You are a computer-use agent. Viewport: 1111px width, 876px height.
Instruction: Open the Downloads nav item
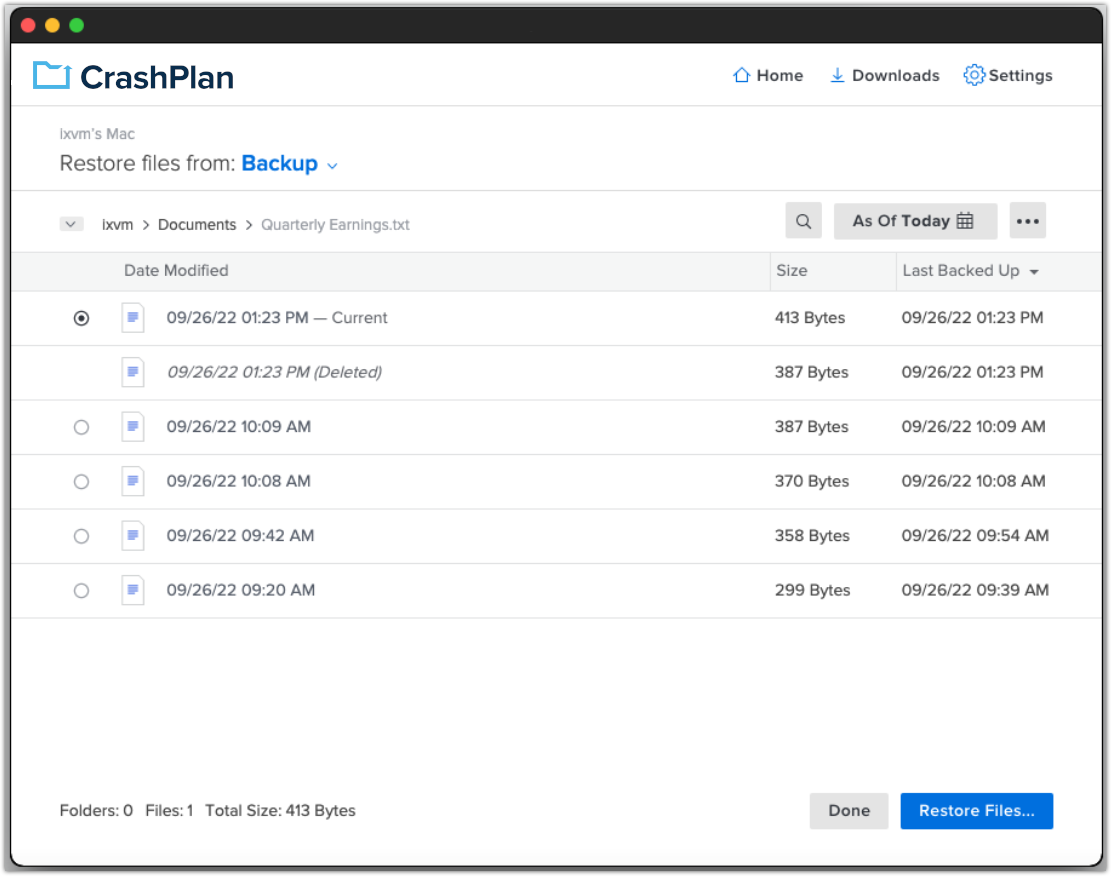884,75
